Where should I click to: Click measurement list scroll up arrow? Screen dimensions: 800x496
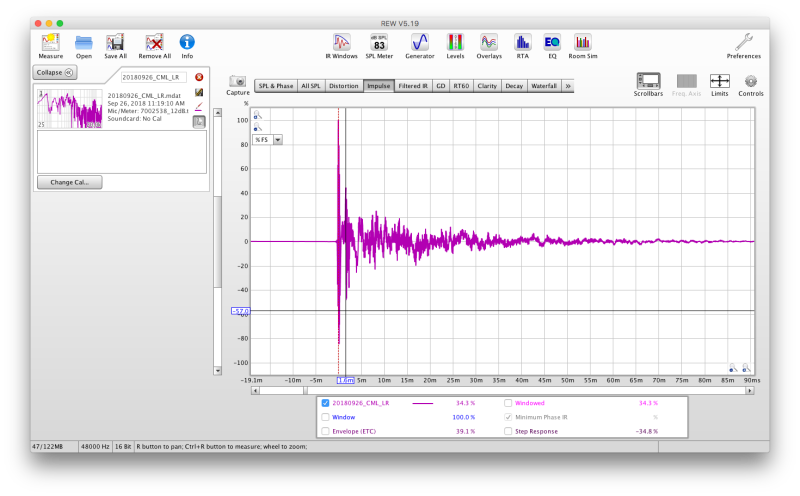218,112
